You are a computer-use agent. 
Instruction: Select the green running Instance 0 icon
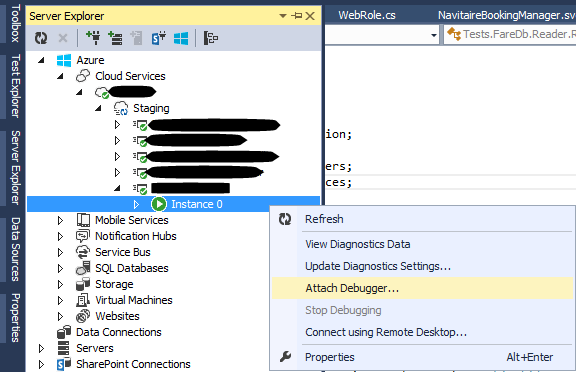(159, 204)
